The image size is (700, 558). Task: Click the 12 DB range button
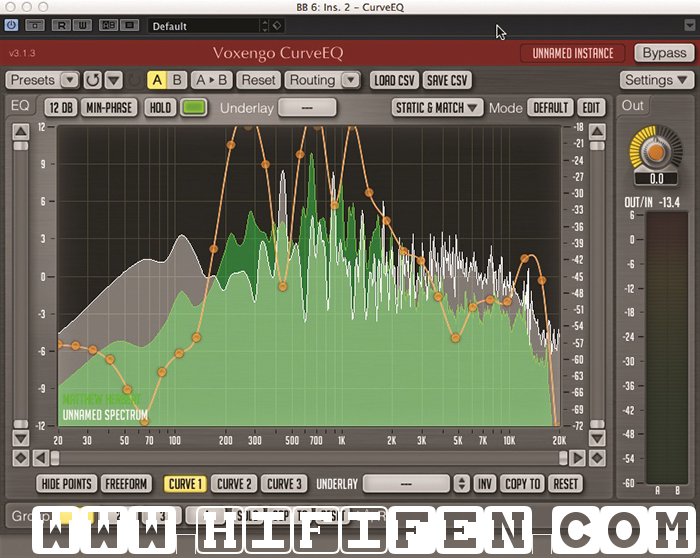click(x=61, y=108)
